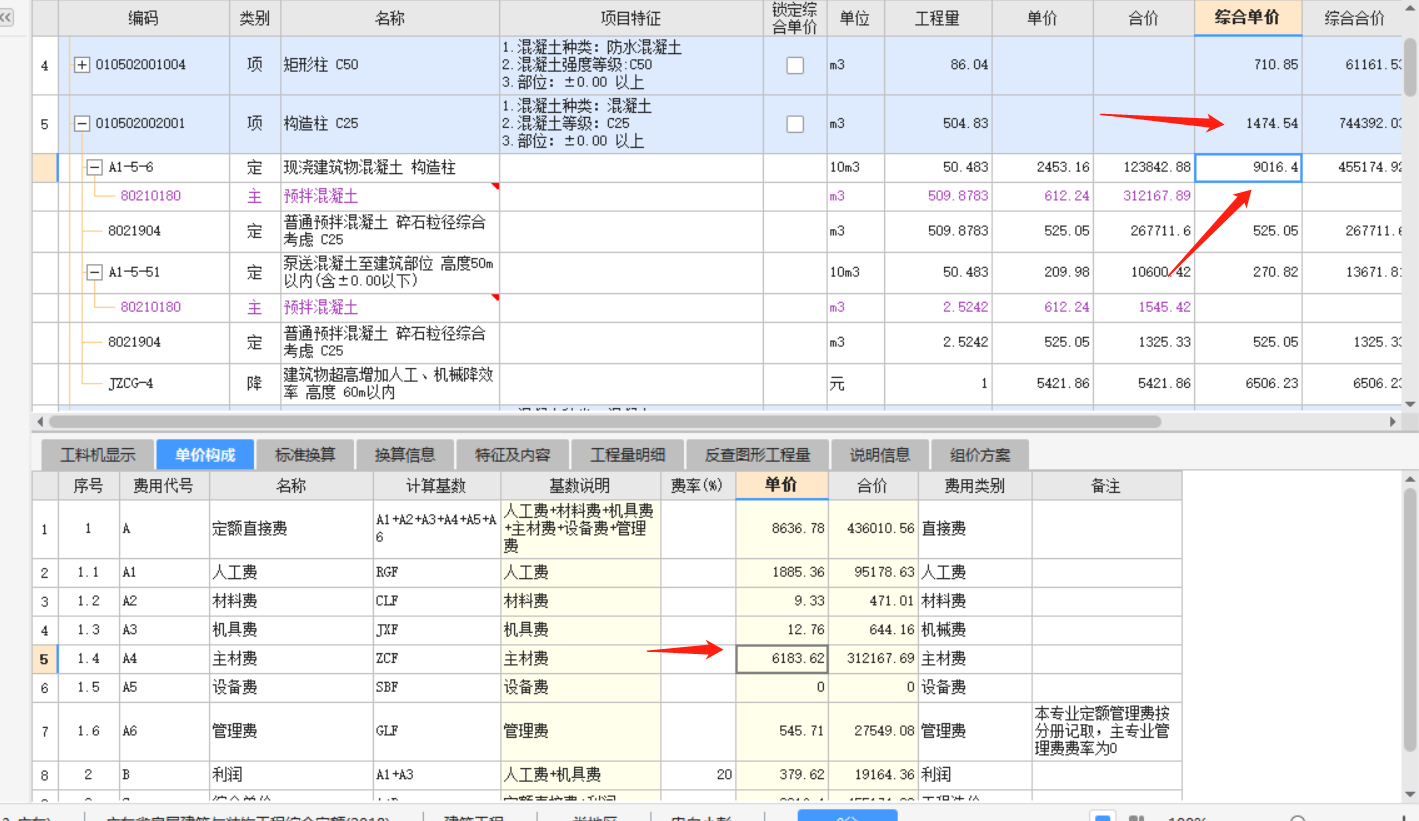Click the 综合单价 column header in upper table
The height and width of the screenshot is (821, 1419).
pyautogui.click(x=1249, y=18)
